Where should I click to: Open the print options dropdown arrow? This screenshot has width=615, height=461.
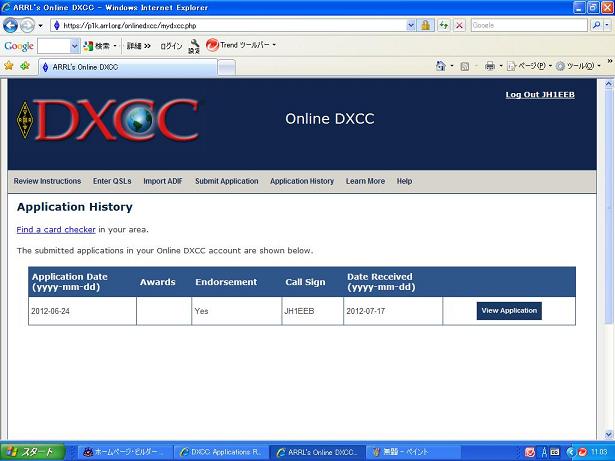pos(501,66)
